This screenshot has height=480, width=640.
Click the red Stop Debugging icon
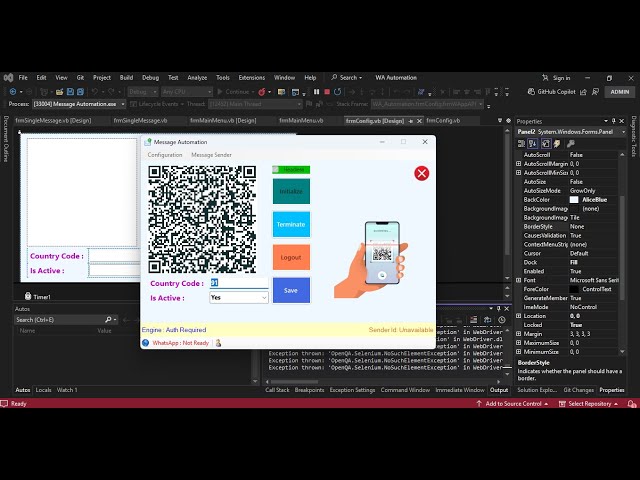coord(327,92)
